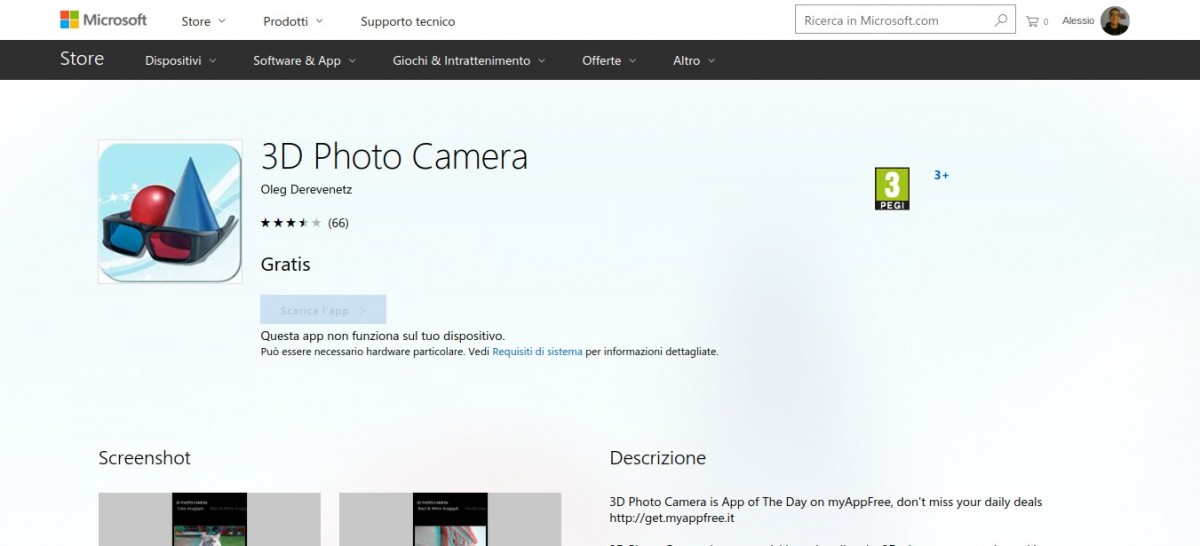
Task: Click 'Questa app non funziona' message
Action: 383,336
